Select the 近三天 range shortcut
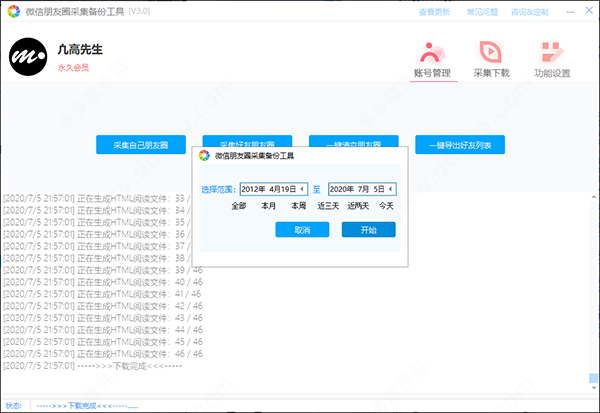 (328, 206)
